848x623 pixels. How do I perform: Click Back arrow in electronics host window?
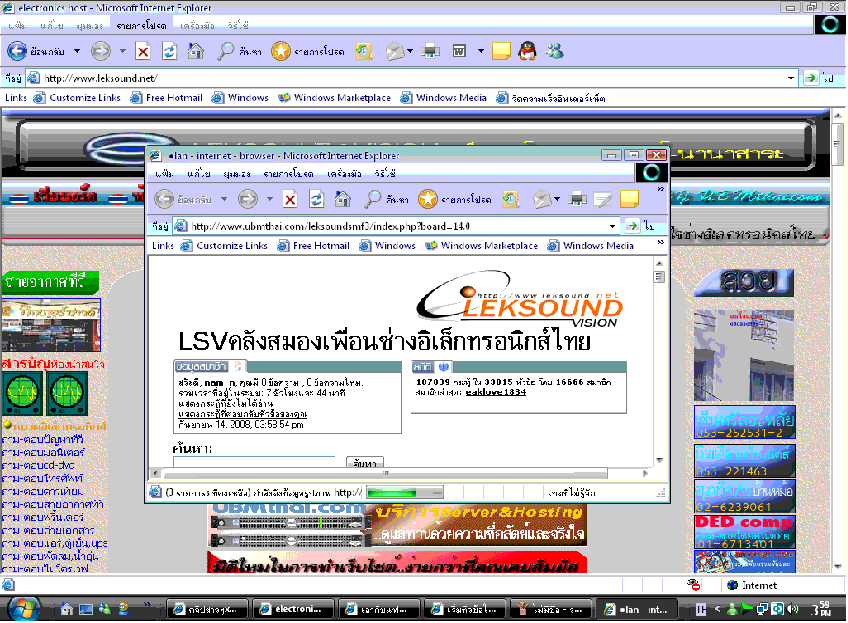[17, 51]
